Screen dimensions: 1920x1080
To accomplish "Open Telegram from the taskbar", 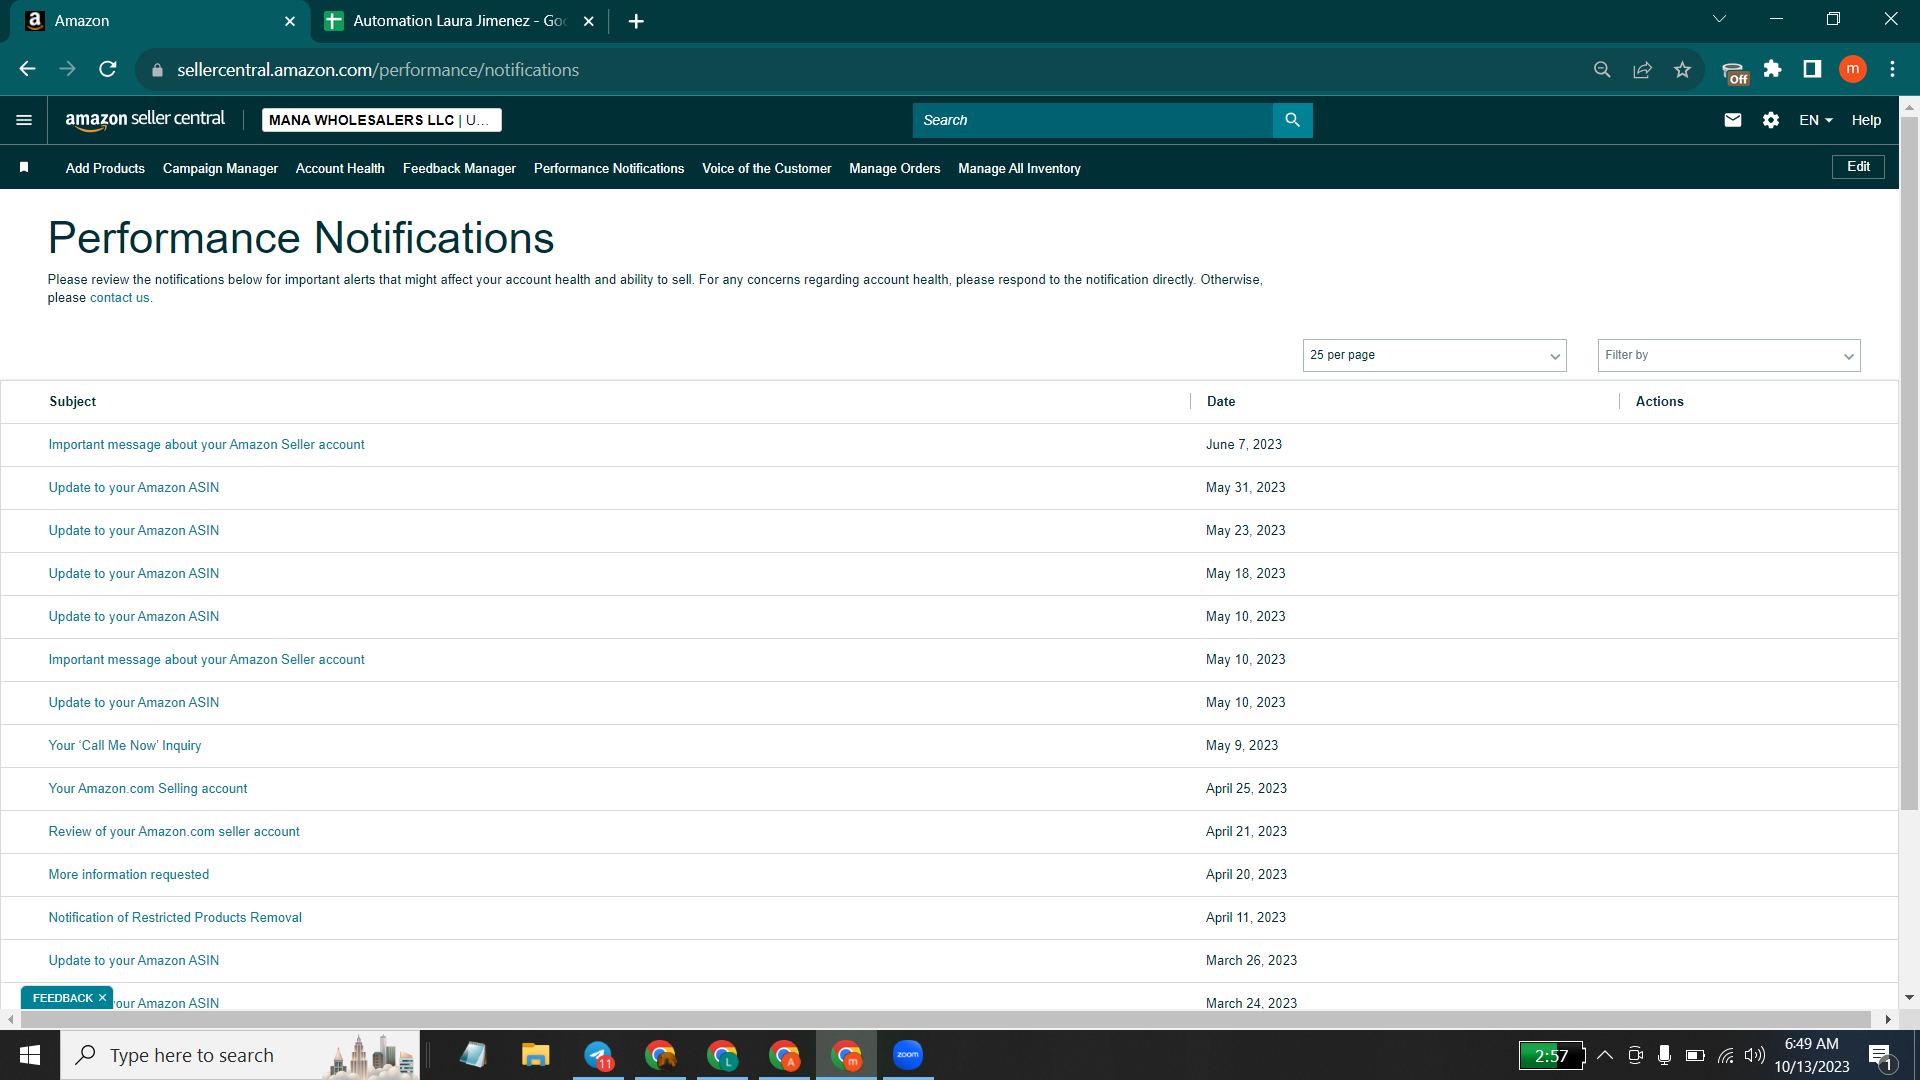I will [598, 1055].
